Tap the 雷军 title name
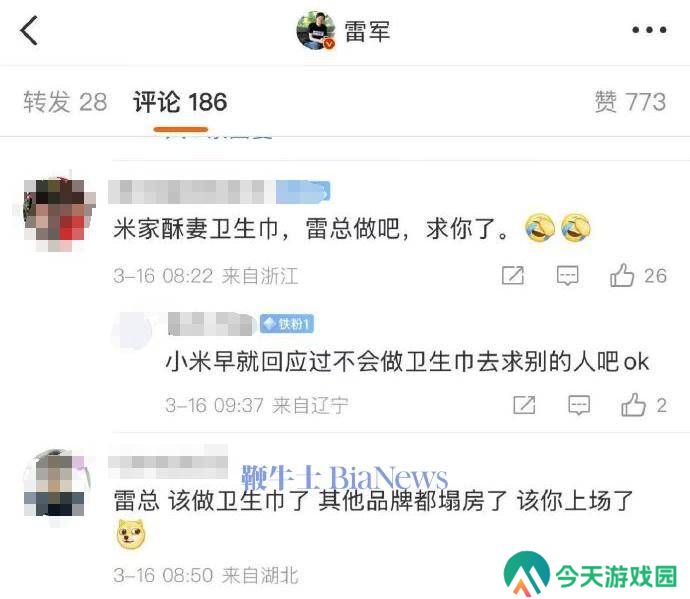 pos(367,31)
